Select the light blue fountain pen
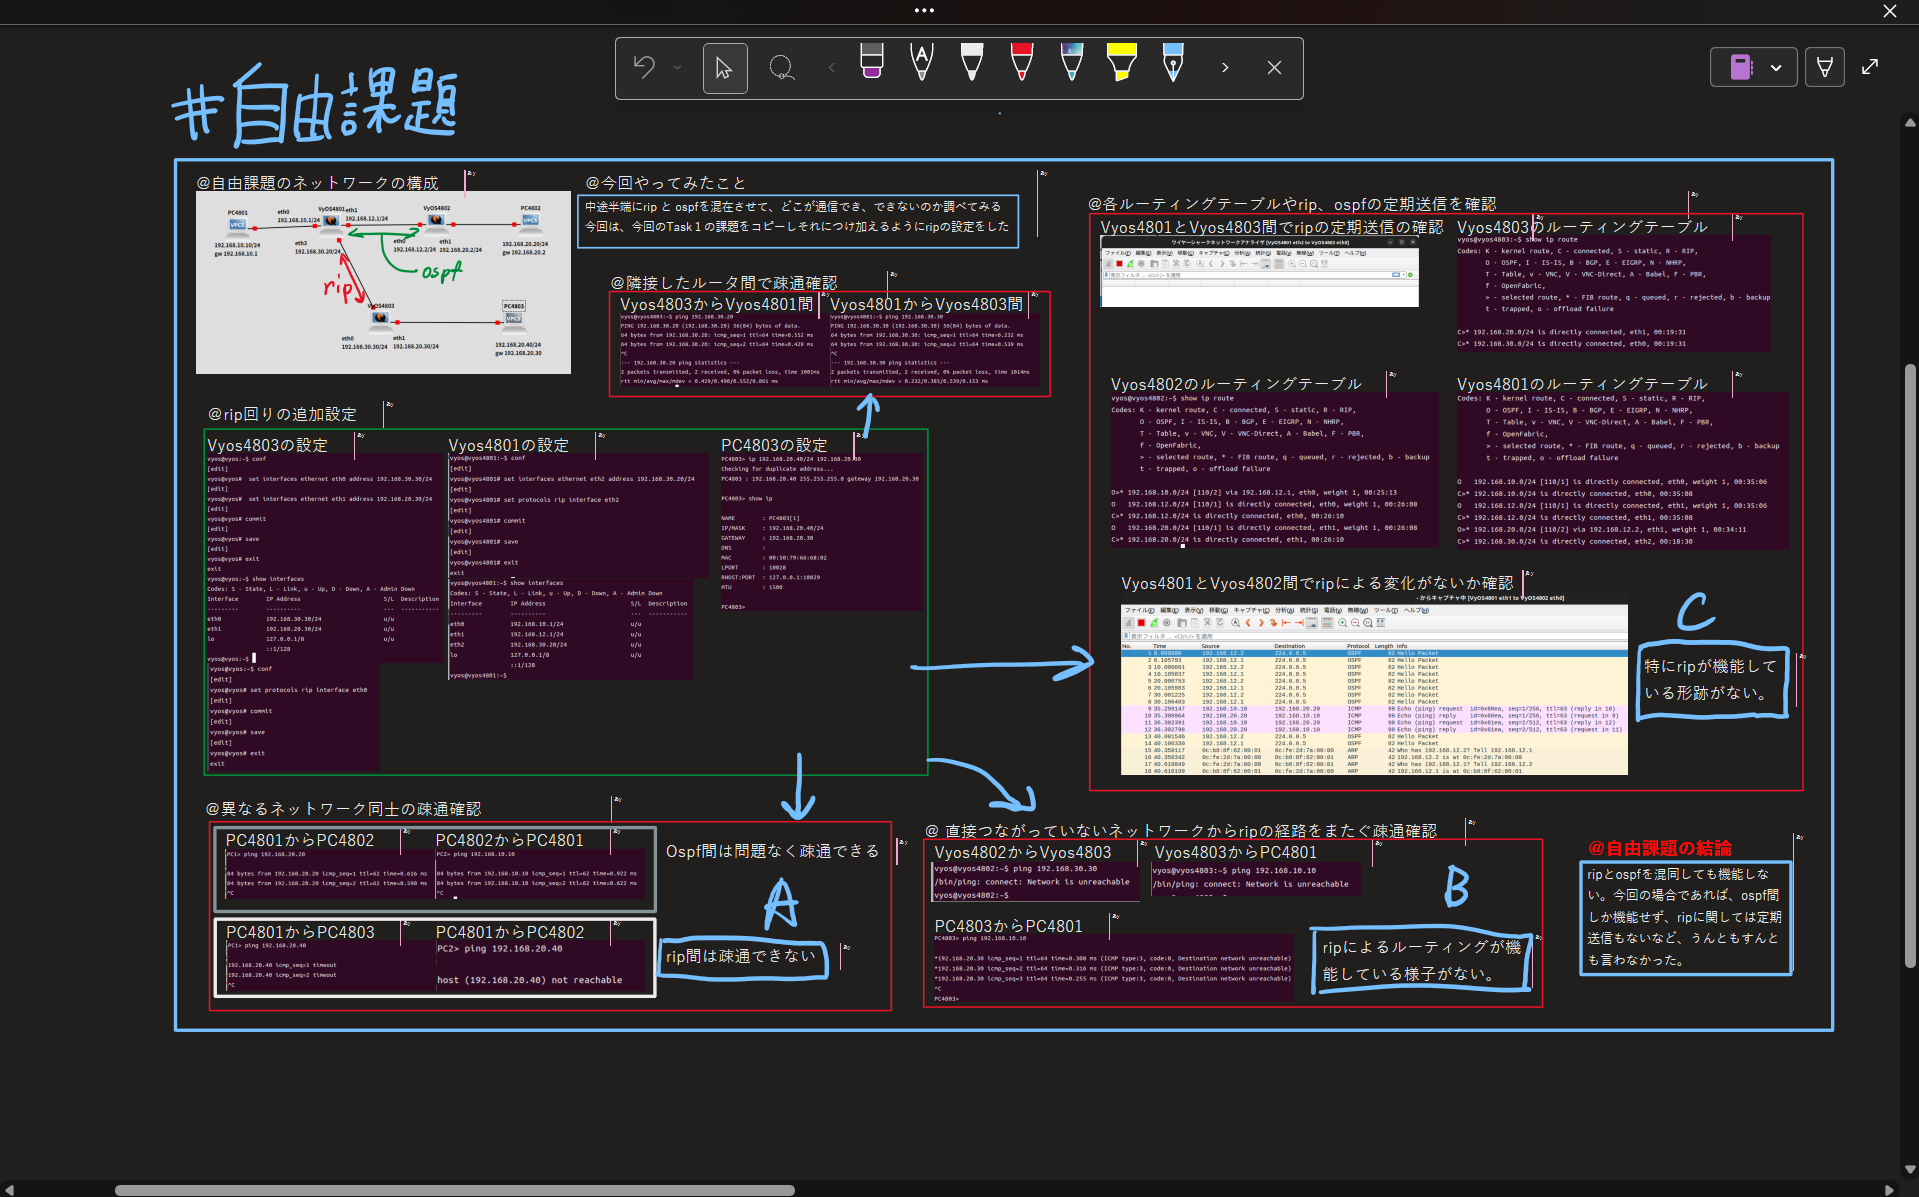 pos(1173,61)
